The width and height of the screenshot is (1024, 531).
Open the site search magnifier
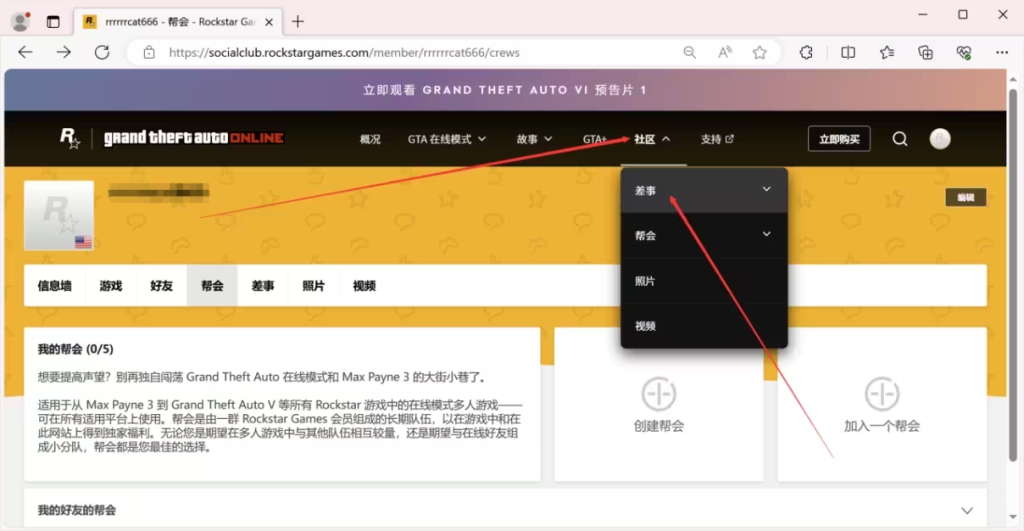[x=900, y=138]
